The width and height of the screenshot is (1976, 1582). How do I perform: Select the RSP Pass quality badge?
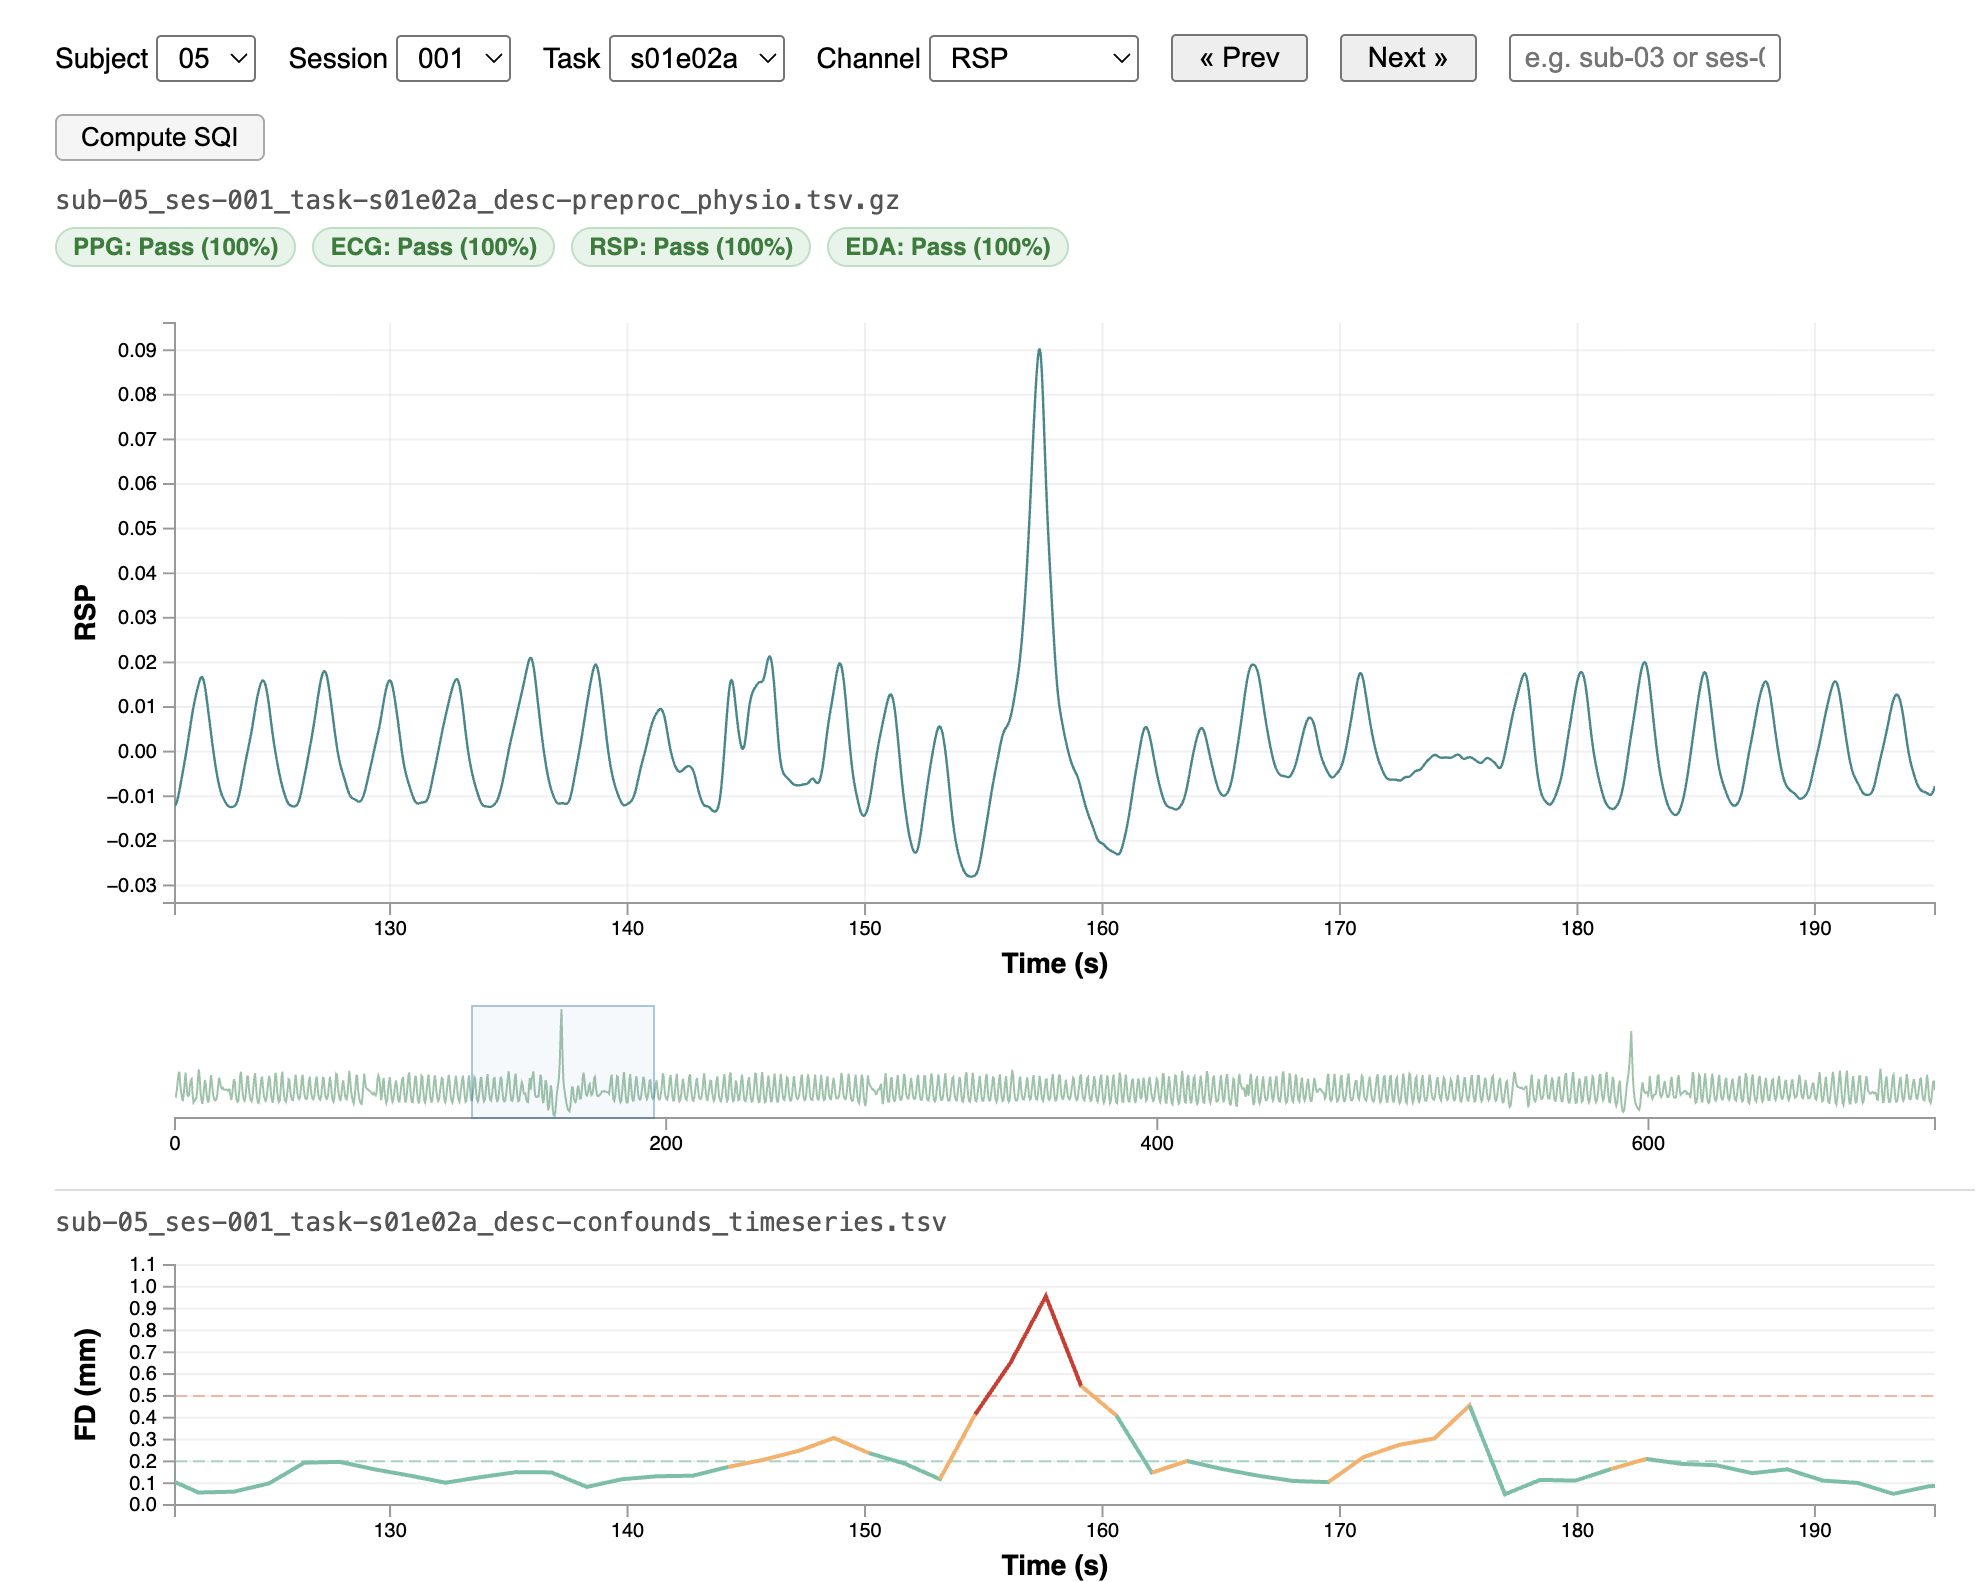(690, 247)
